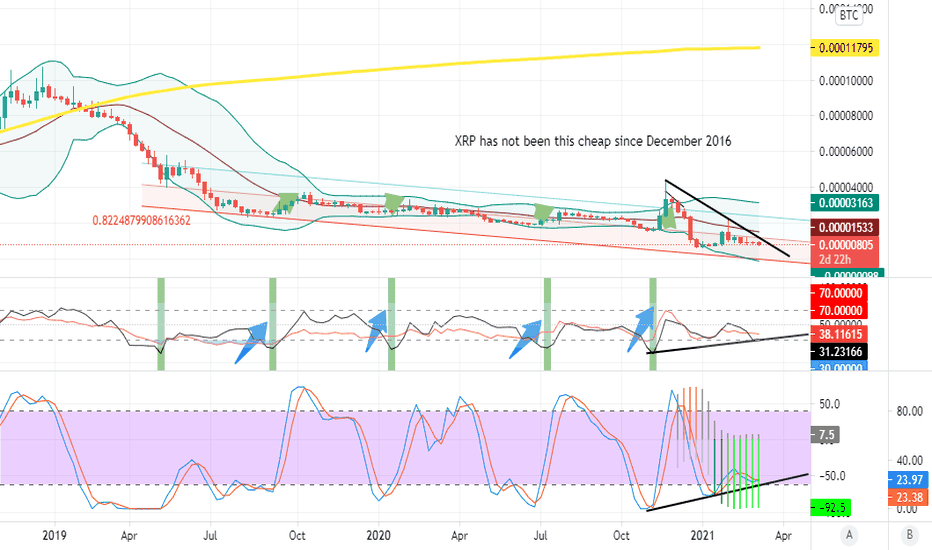The width and height of the screenshot is (932, 550).
Task: Click the 40.00 tick on oscillator scale
Action: tap(909, 460)
